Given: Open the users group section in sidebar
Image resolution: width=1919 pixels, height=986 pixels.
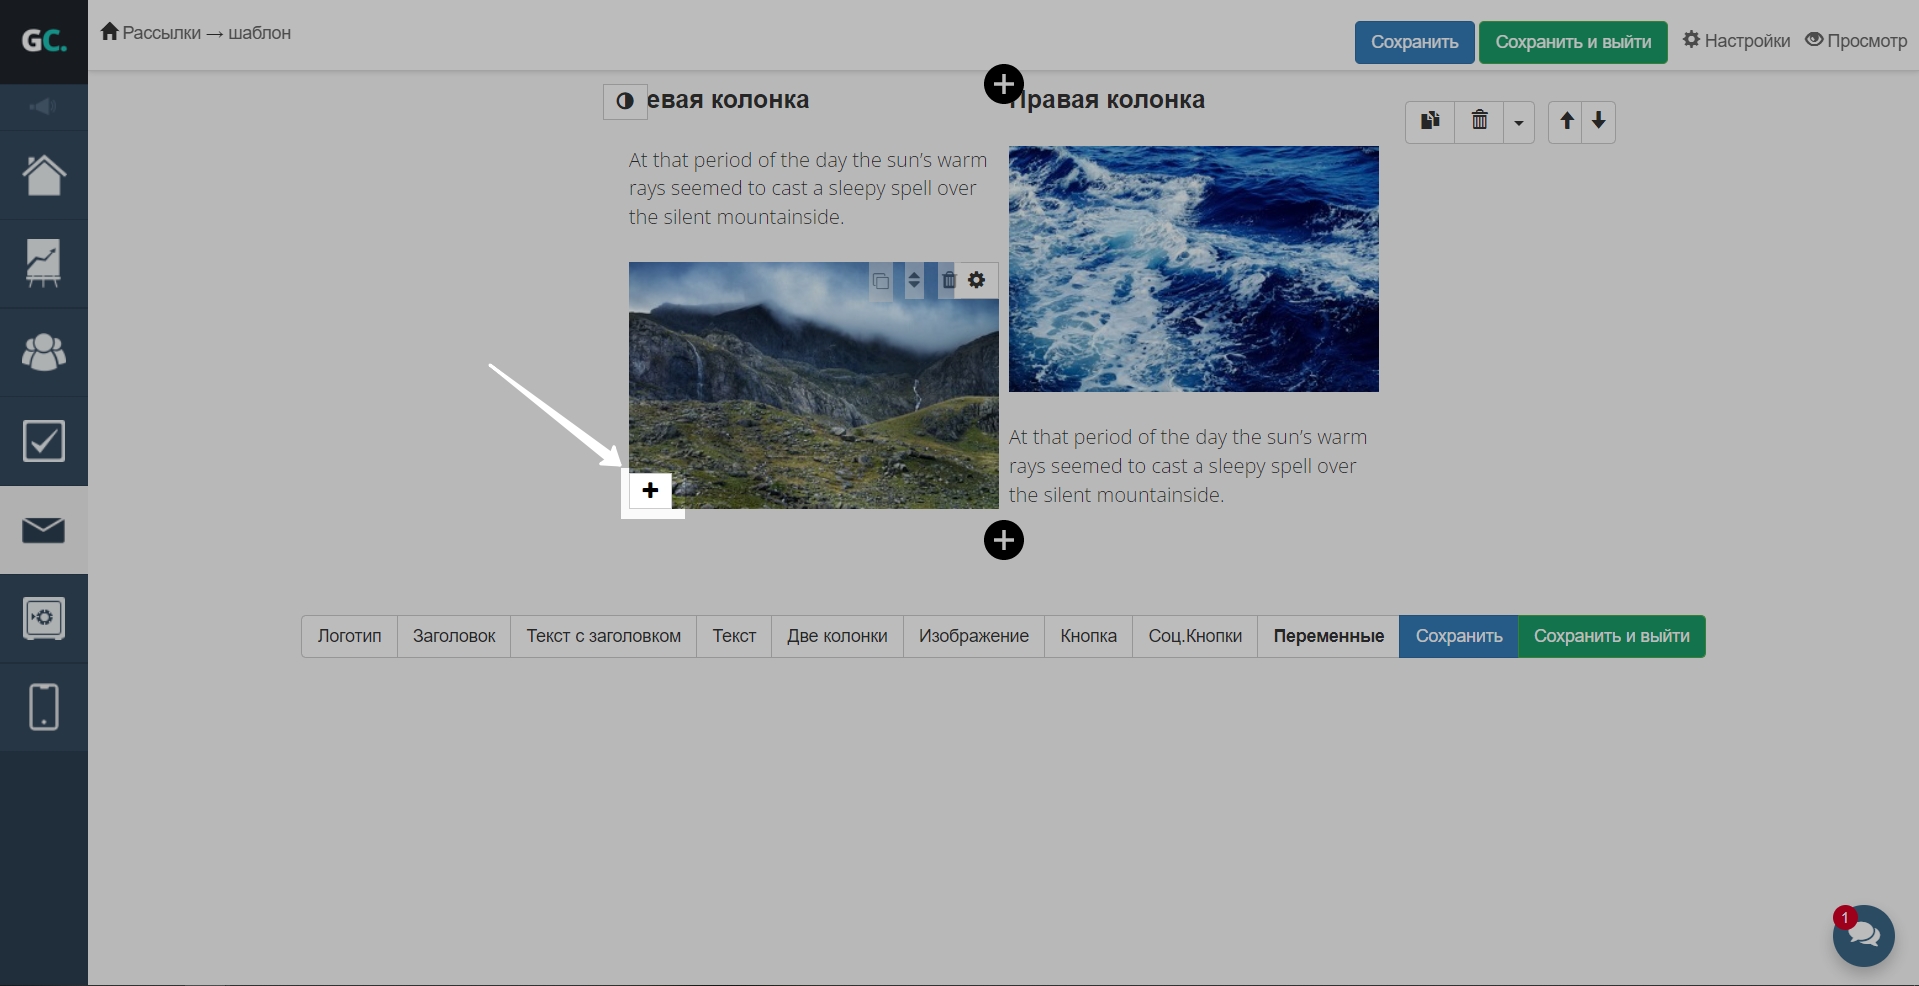Looking at the screenshot, I should tap(43, 352).
